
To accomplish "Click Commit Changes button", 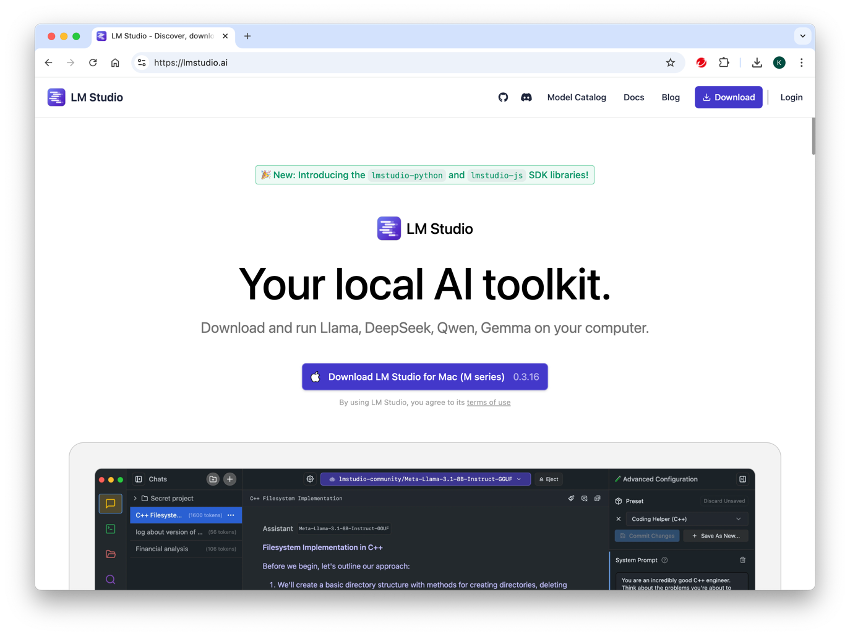I will [x=647, y=536].
